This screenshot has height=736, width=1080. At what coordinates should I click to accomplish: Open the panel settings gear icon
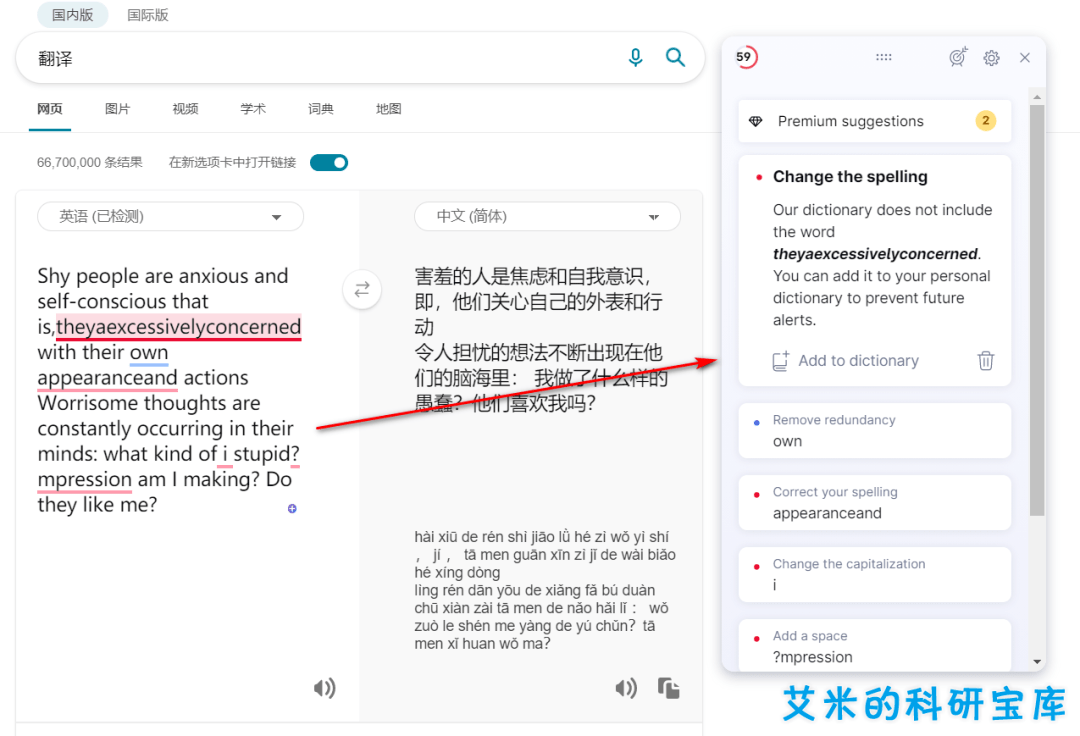(991, 58)
